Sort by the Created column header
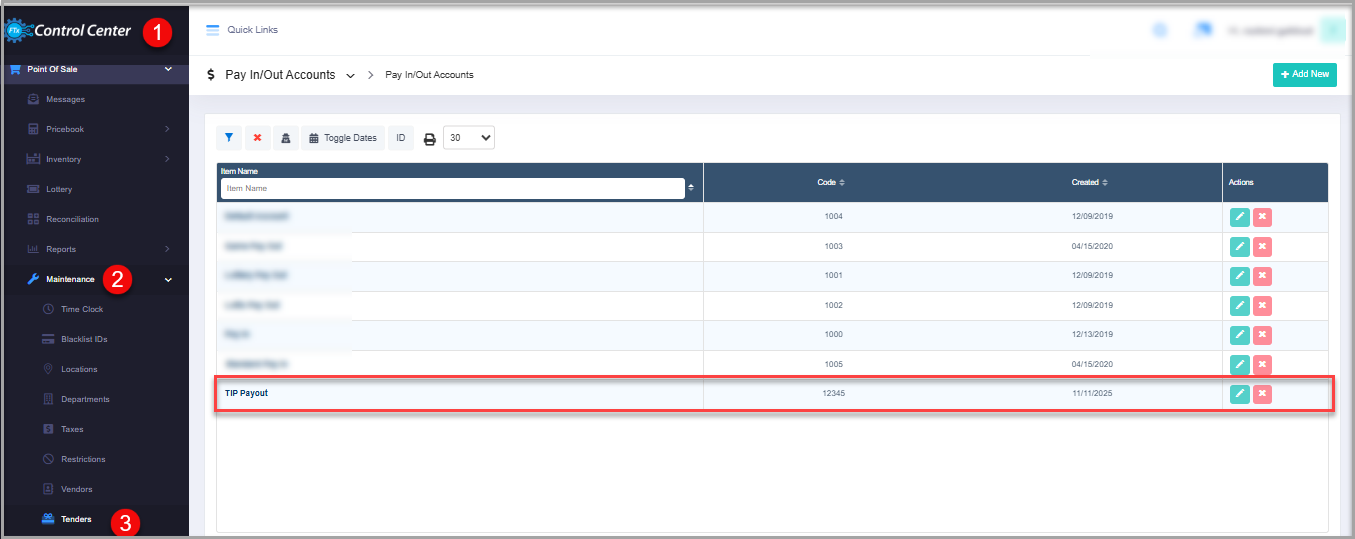This screenshot has width=1355, height=539. point(1089,183)
